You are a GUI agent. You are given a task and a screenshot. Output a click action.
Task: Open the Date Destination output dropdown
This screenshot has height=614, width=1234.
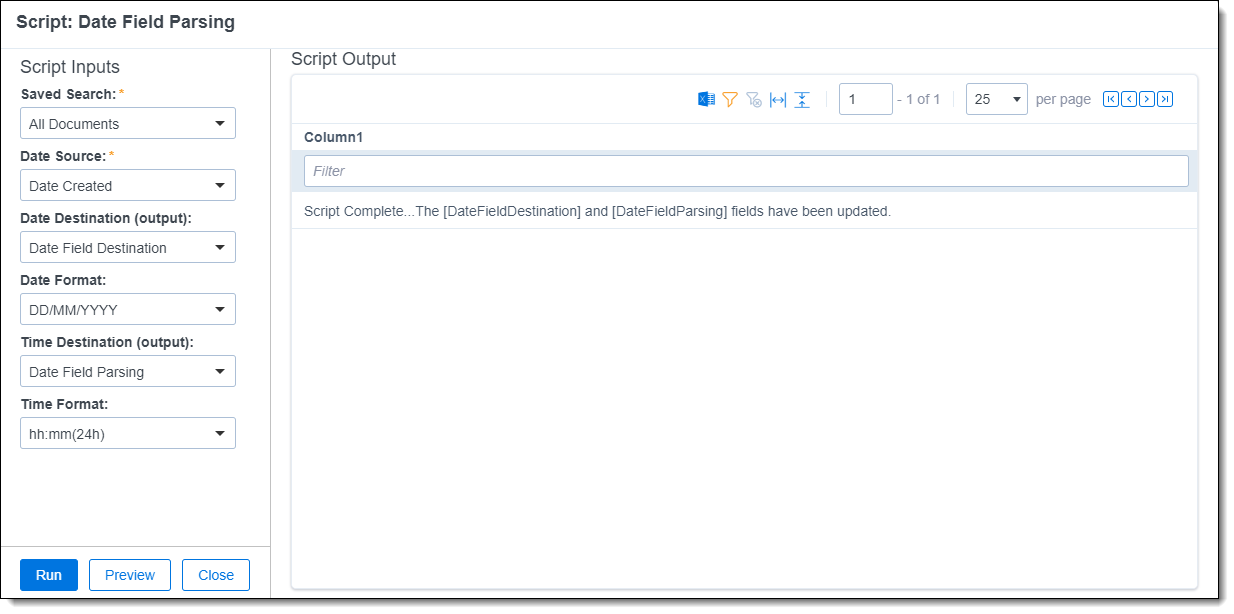tap(128, 248)
